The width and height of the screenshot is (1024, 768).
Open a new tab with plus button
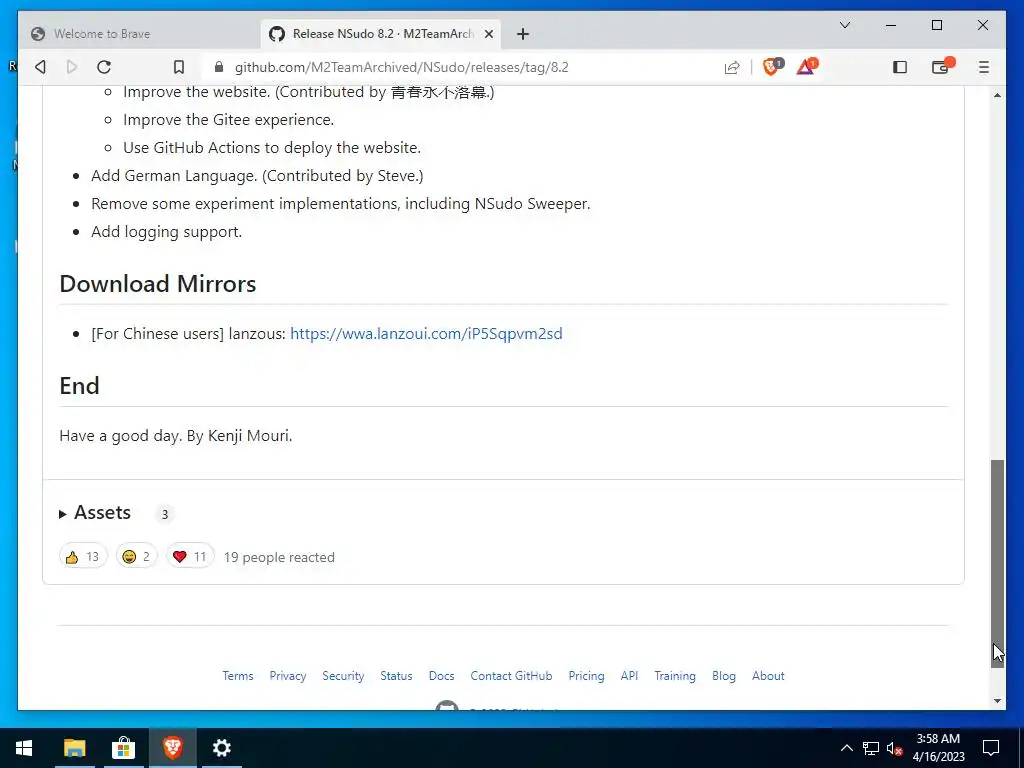tap(522, 34)
